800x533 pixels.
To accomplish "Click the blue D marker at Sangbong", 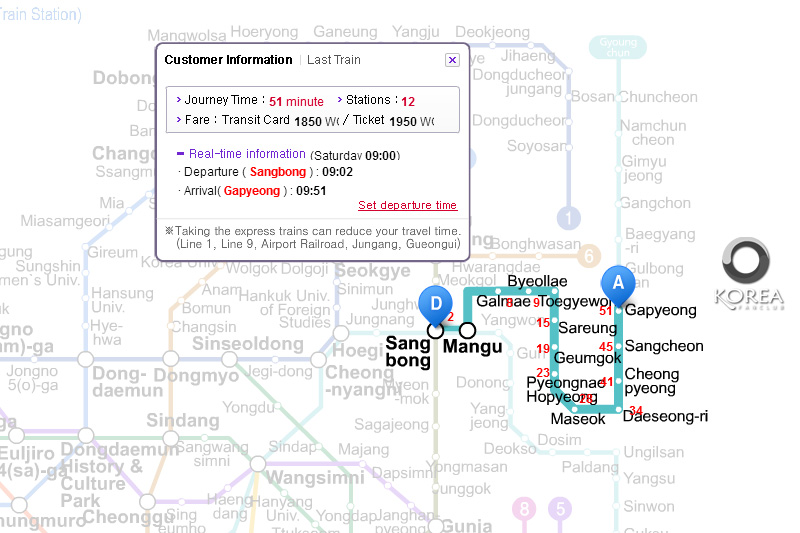I will coord(435,303).
